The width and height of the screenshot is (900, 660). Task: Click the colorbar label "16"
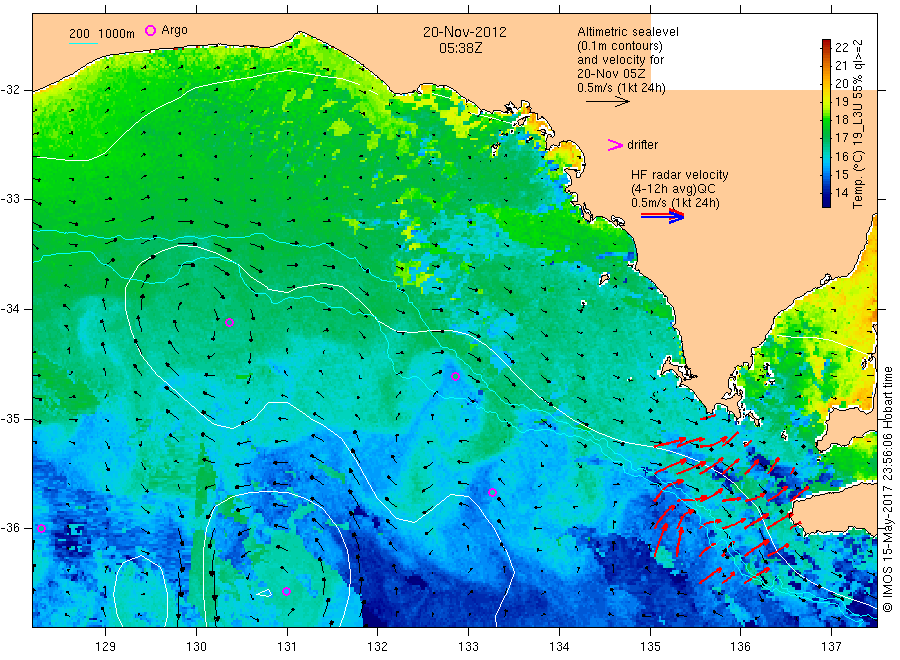point(841,157)
